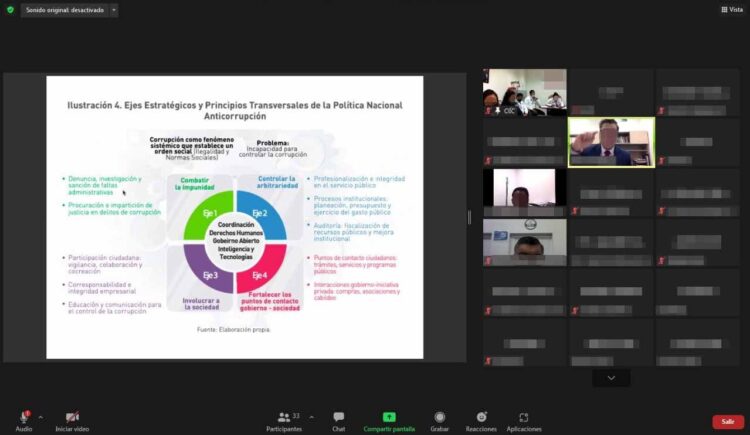Start camera with Iniciar video icon
750x435 pixels.
pyautogui.click(x=72, y=417)
